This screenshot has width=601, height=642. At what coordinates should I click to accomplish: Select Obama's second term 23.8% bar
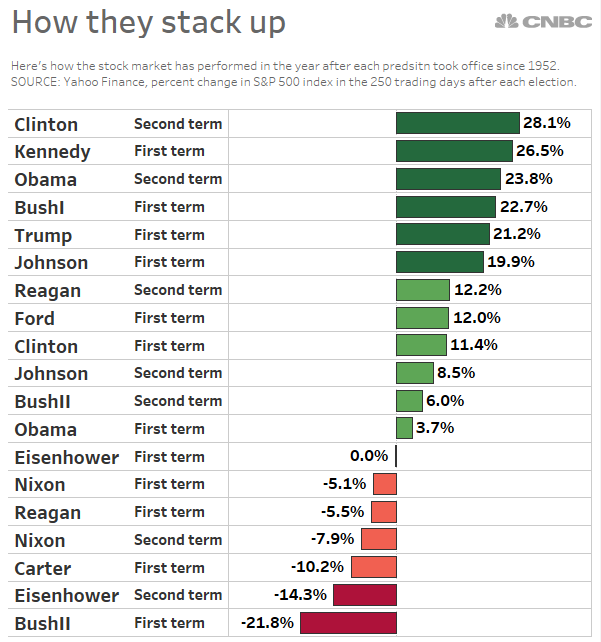click(448, 179)
